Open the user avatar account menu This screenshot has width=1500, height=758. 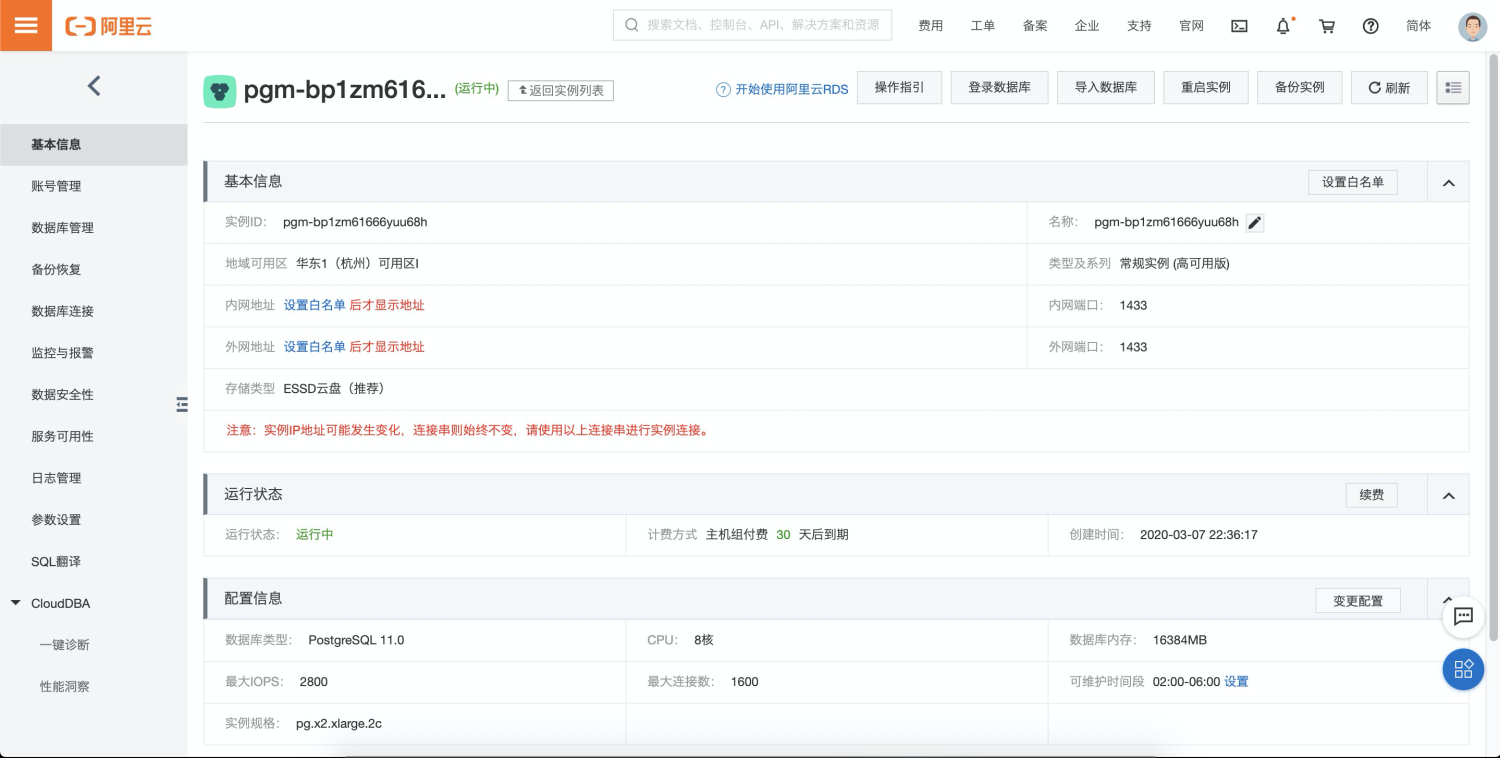(1473, 26)
